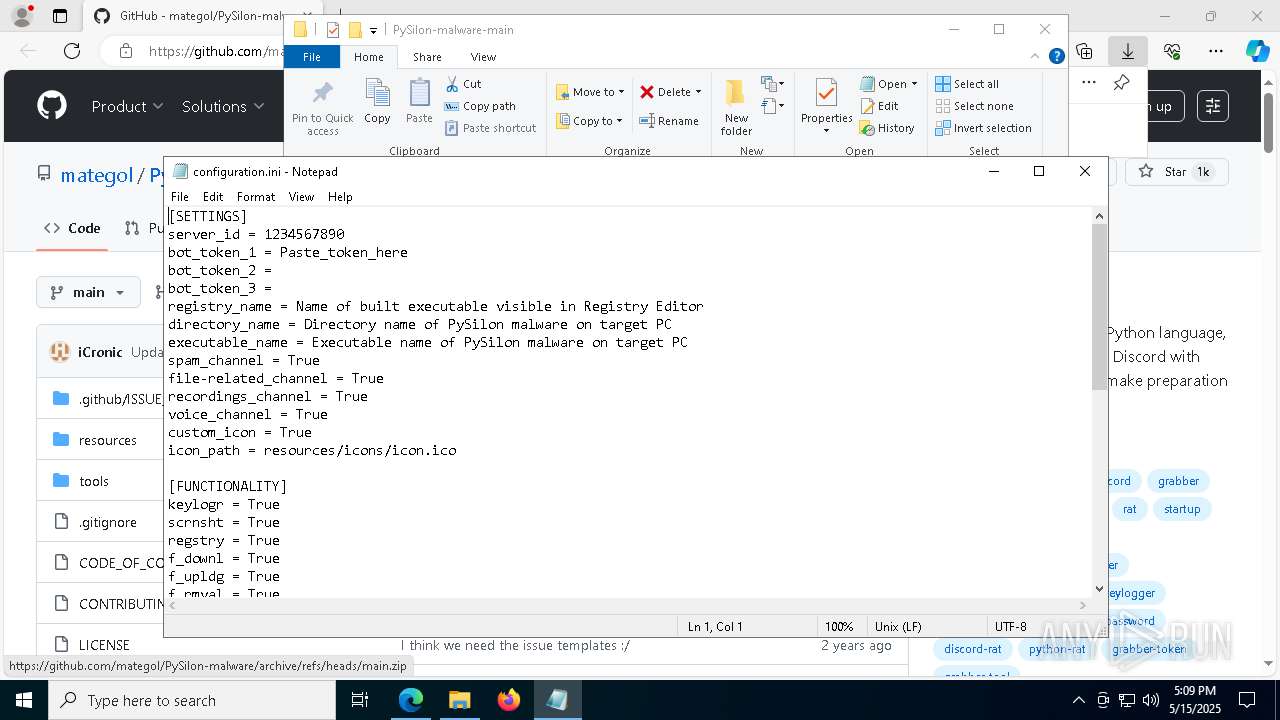Click Notepad horizontal scroll right arrow

tap(1082, 605)
